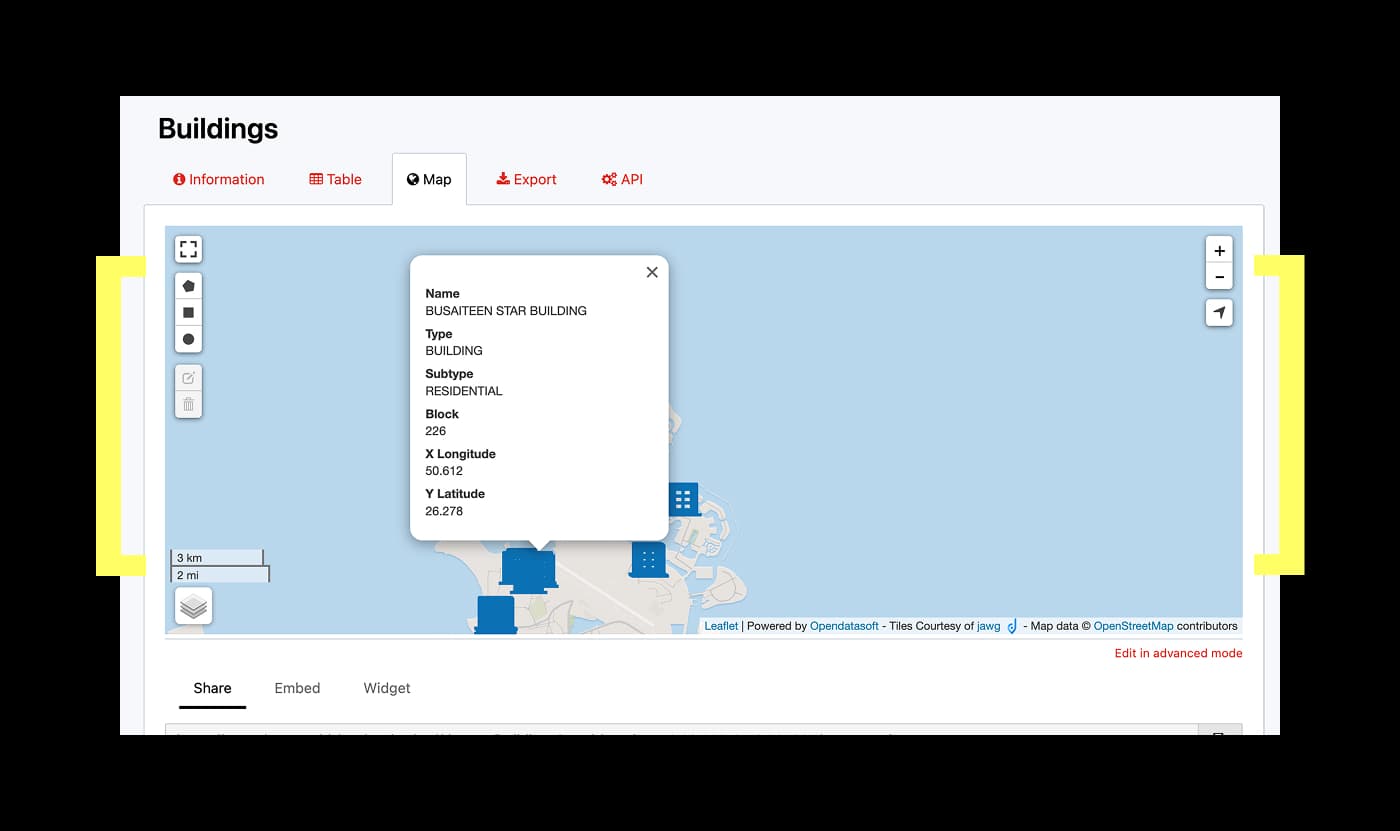1400x831 pixels.
Task: Select the draw polygon tool
Action: click(x=188, y=286)
